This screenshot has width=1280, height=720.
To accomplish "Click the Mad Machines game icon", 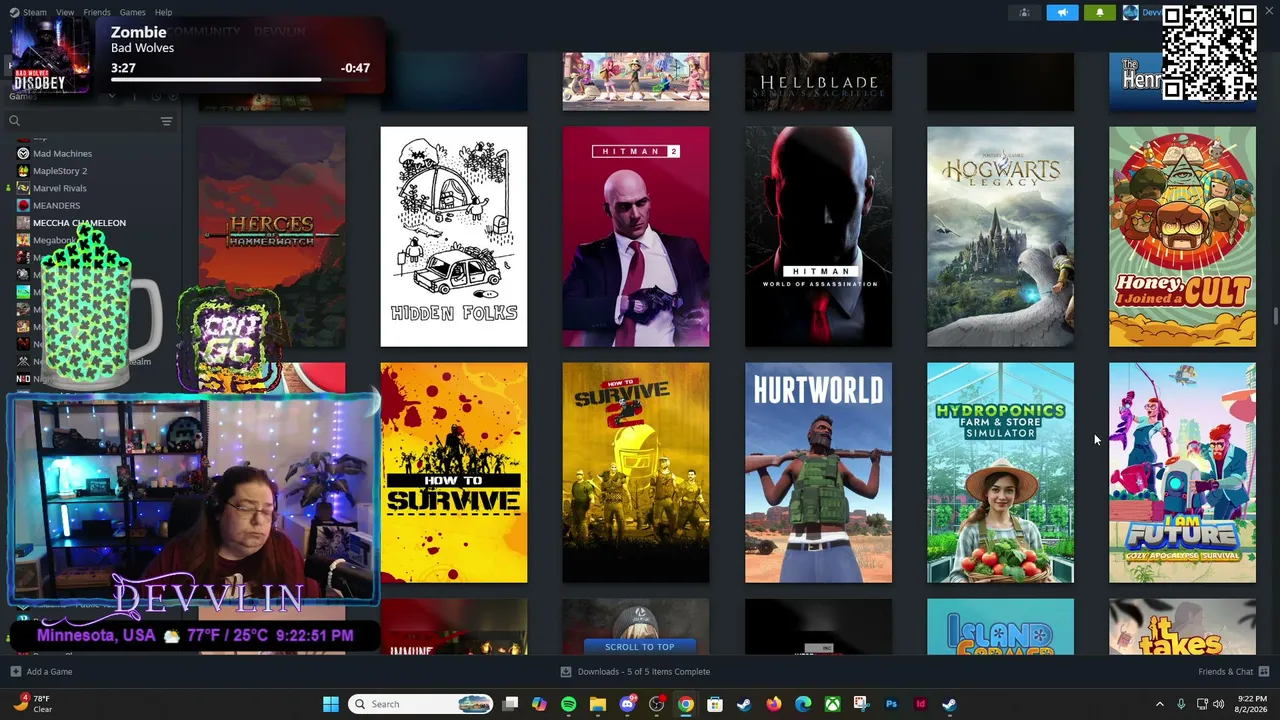I will [x=23, y=154].
